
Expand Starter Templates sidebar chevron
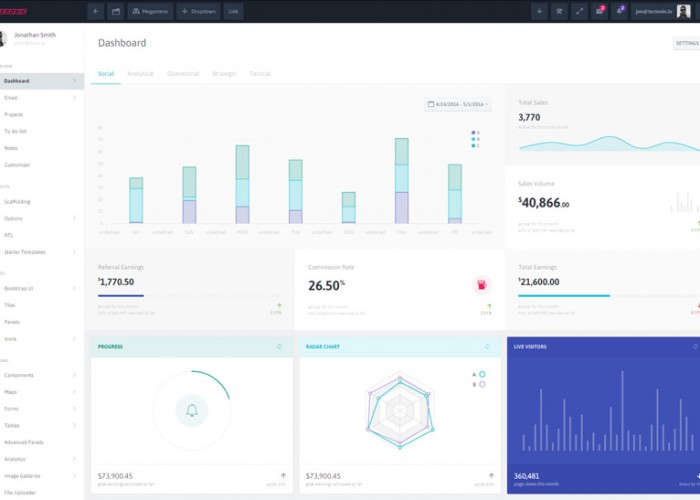(x=74, y=252)
